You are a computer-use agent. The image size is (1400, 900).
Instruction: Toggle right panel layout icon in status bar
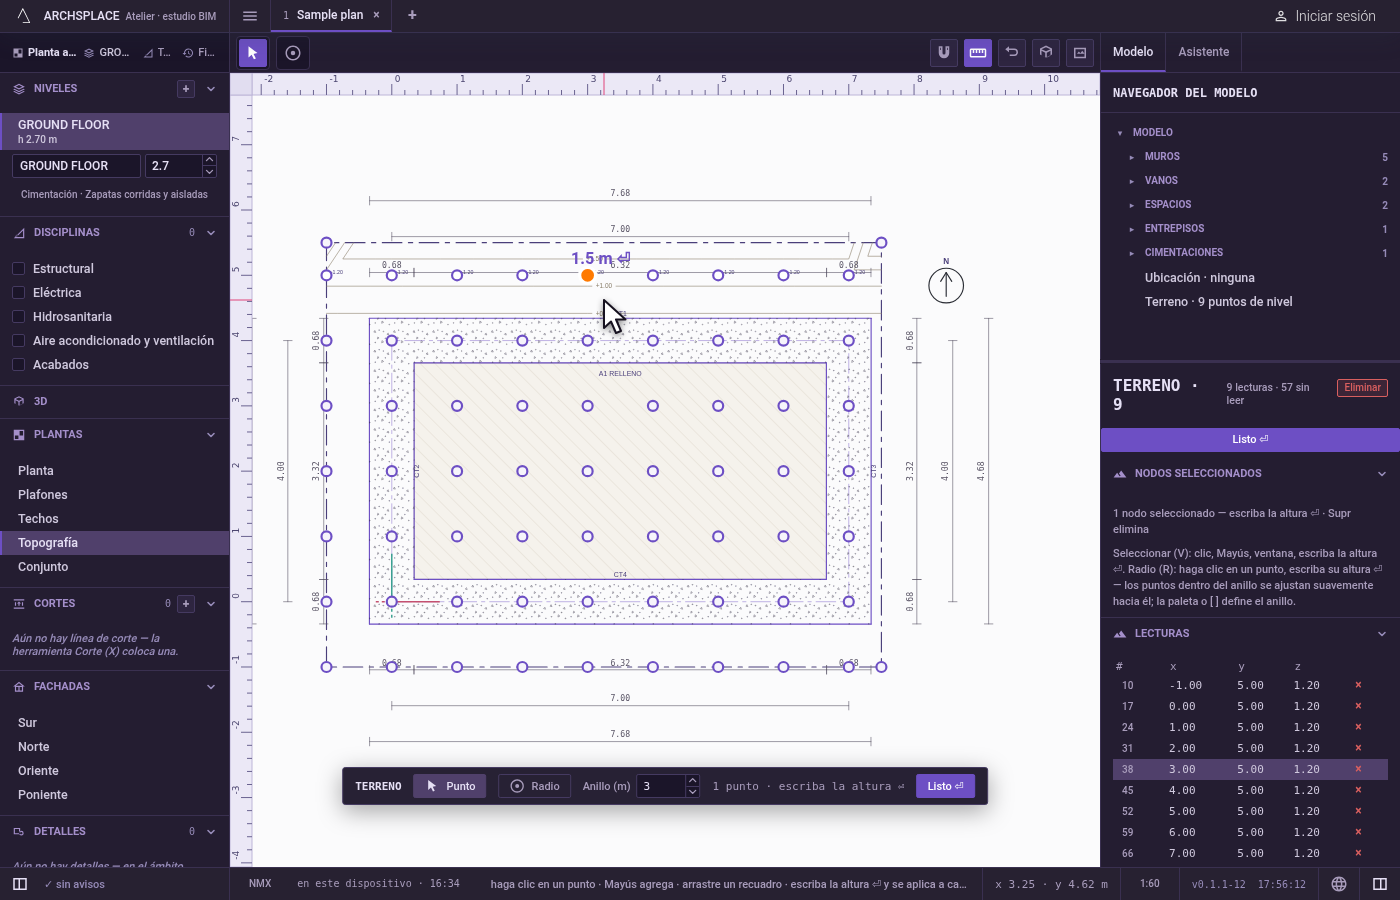1380,884
